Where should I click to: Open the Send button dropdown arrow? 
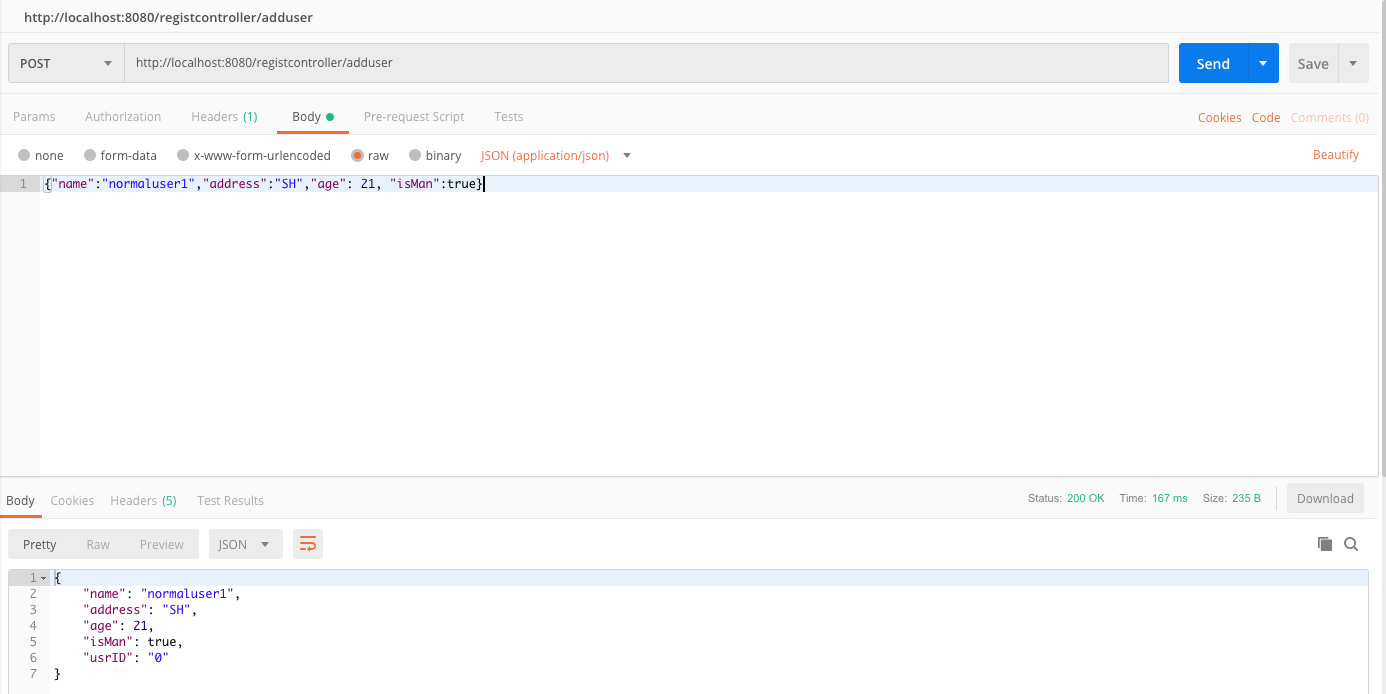[x=1263, y=63]
